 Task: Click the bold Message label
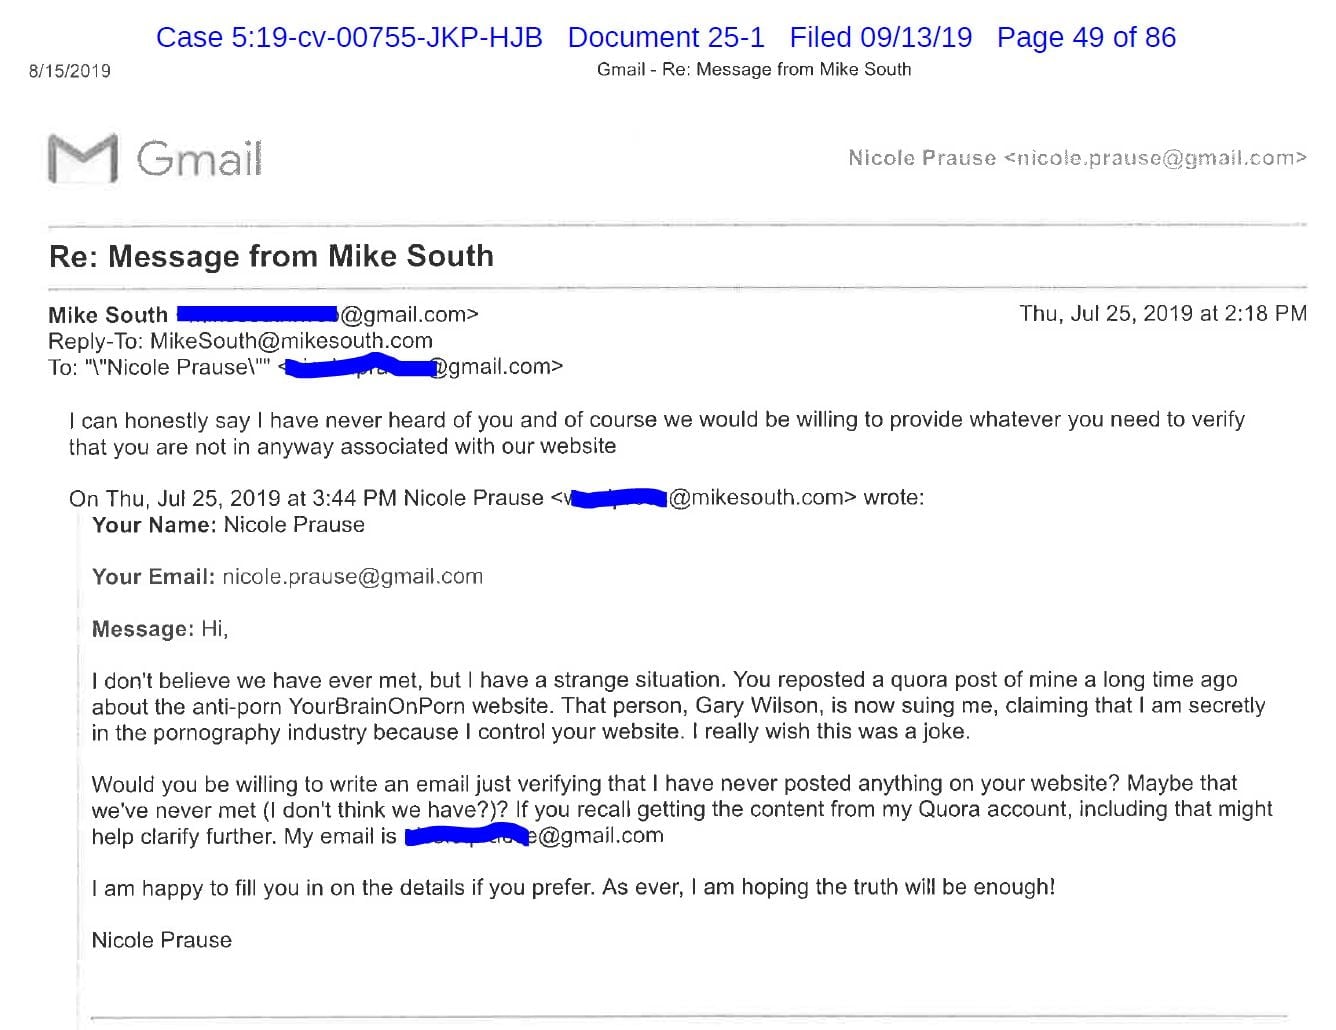pos(143,629)
